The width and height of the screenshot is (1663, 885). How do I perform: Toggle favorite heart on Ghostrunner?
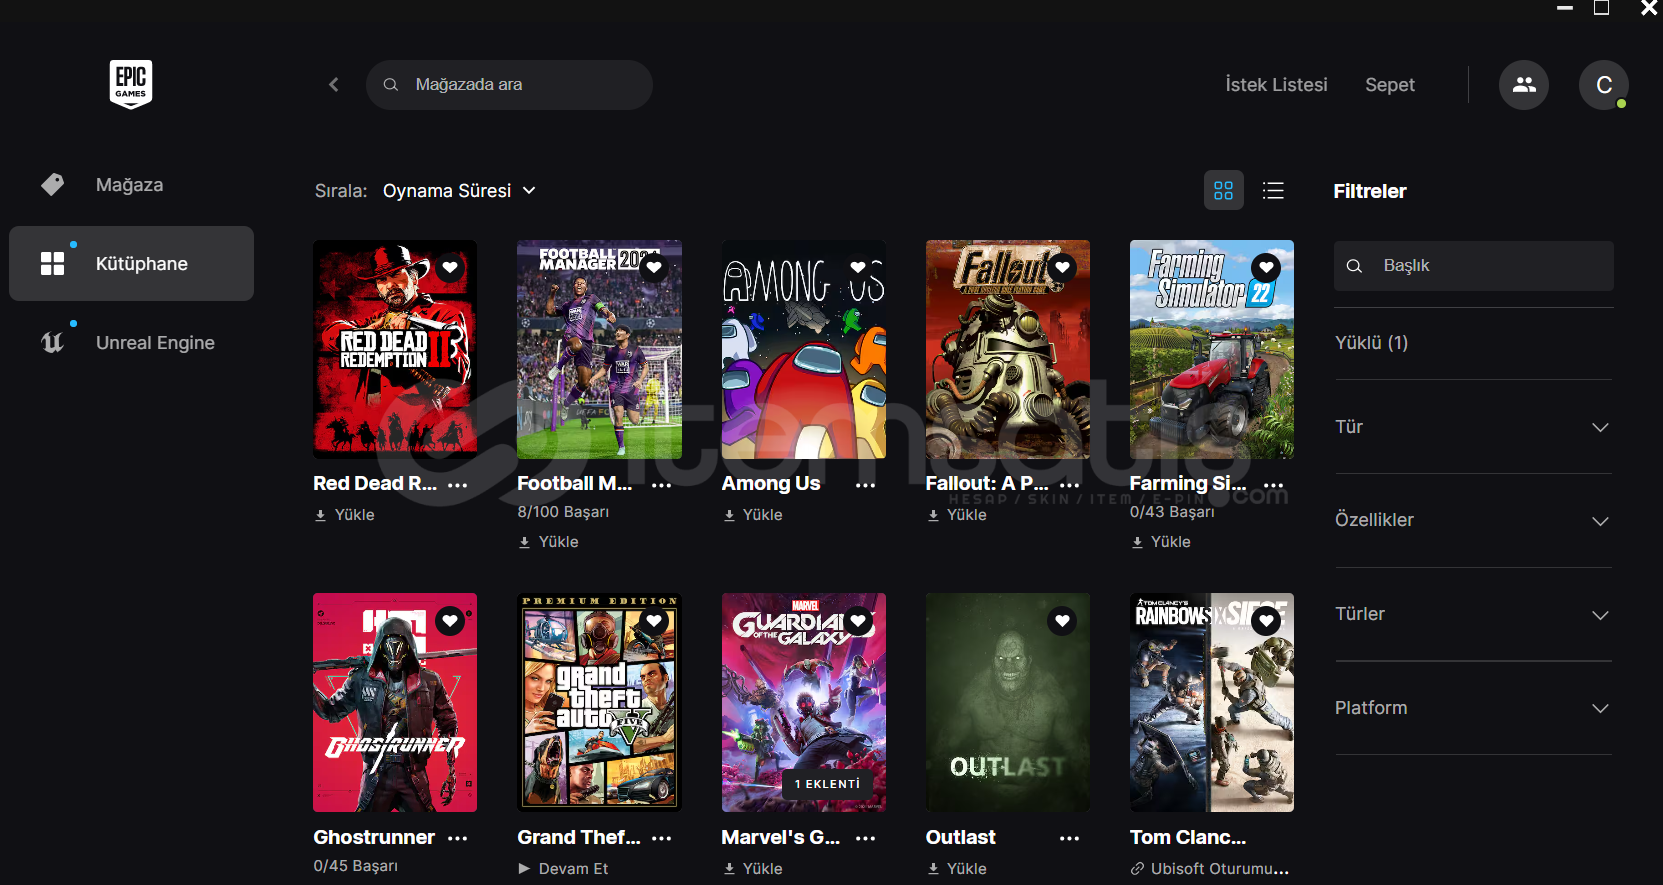(450, 621)
